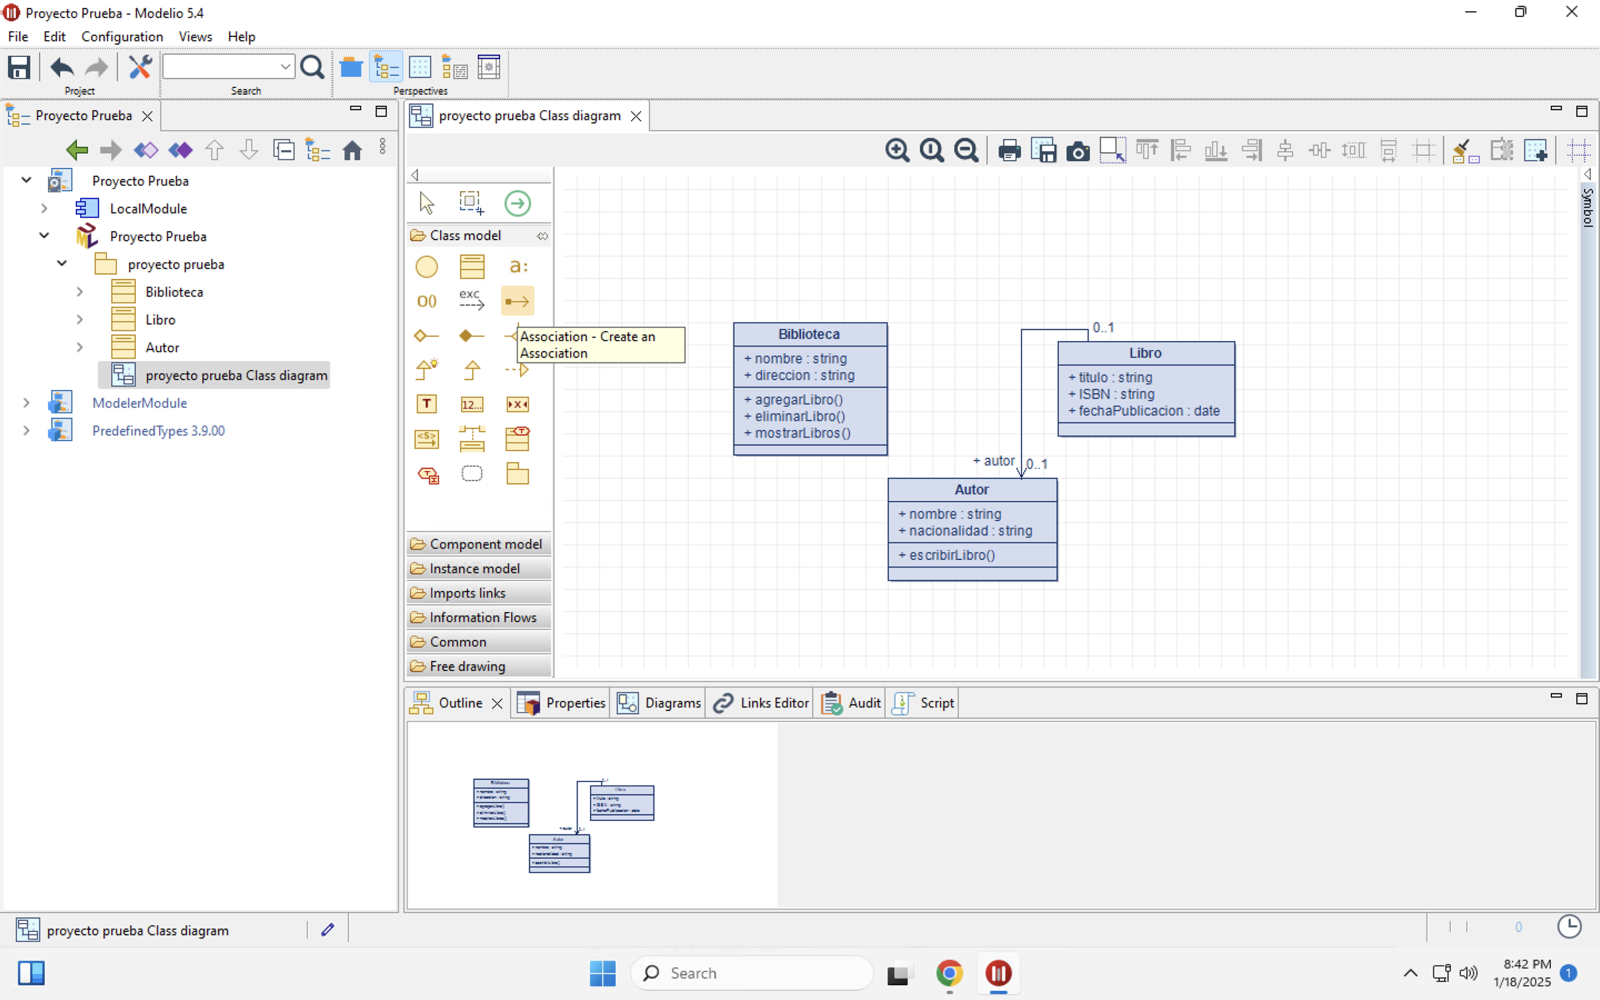
Task: Click the magnifier search button
Action: (312, 68)
